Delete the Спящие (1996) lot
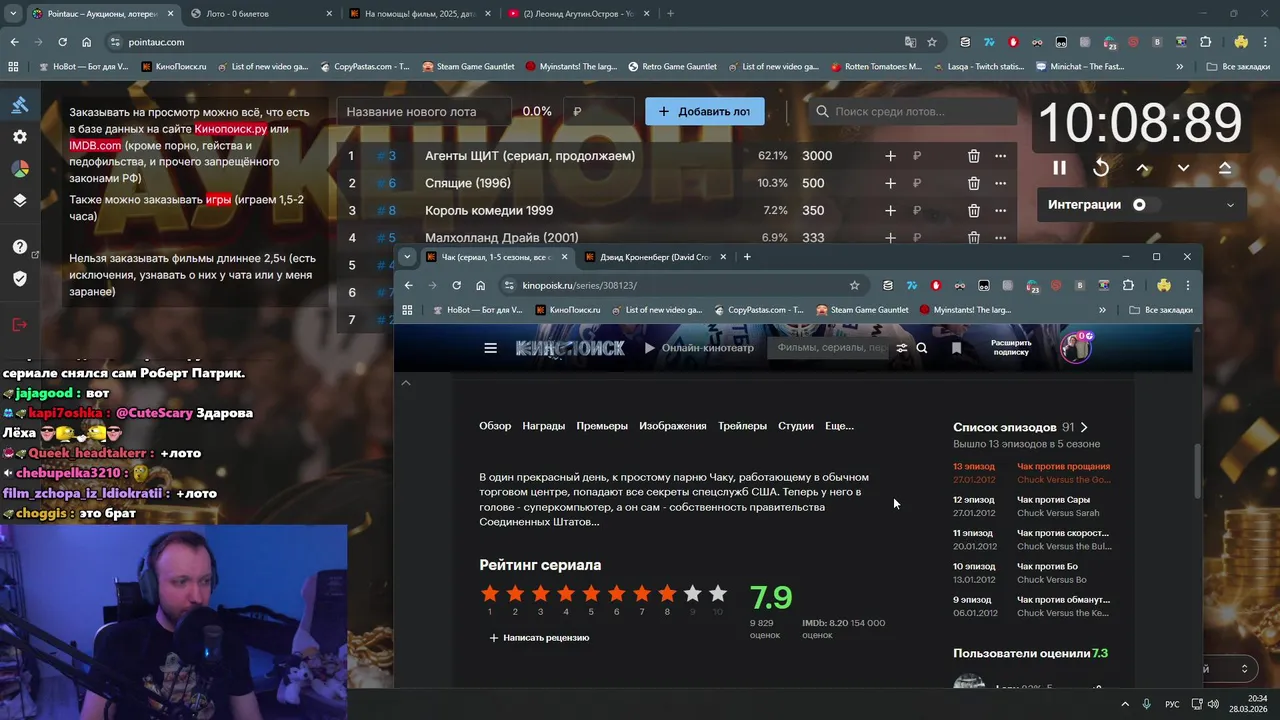The image size is (1280, 720). pyautogui.click(x=973, y=183)
